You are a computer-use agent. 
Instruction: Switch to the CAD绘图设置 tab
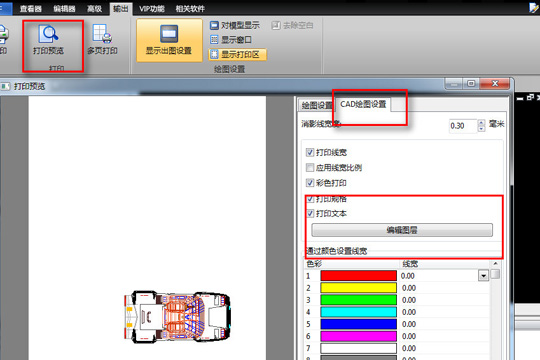[x=363, y=104]
